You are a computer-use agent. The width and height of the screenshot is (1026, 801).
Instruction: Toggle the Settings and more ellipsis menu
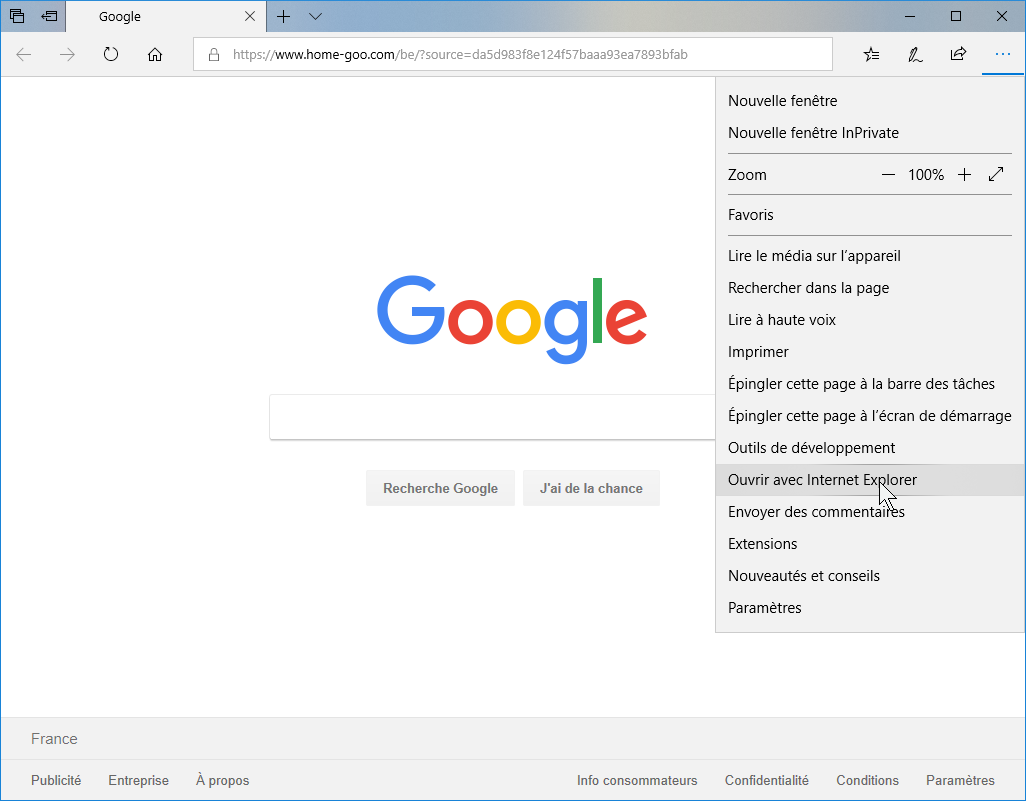click(x=1002, y=54)
